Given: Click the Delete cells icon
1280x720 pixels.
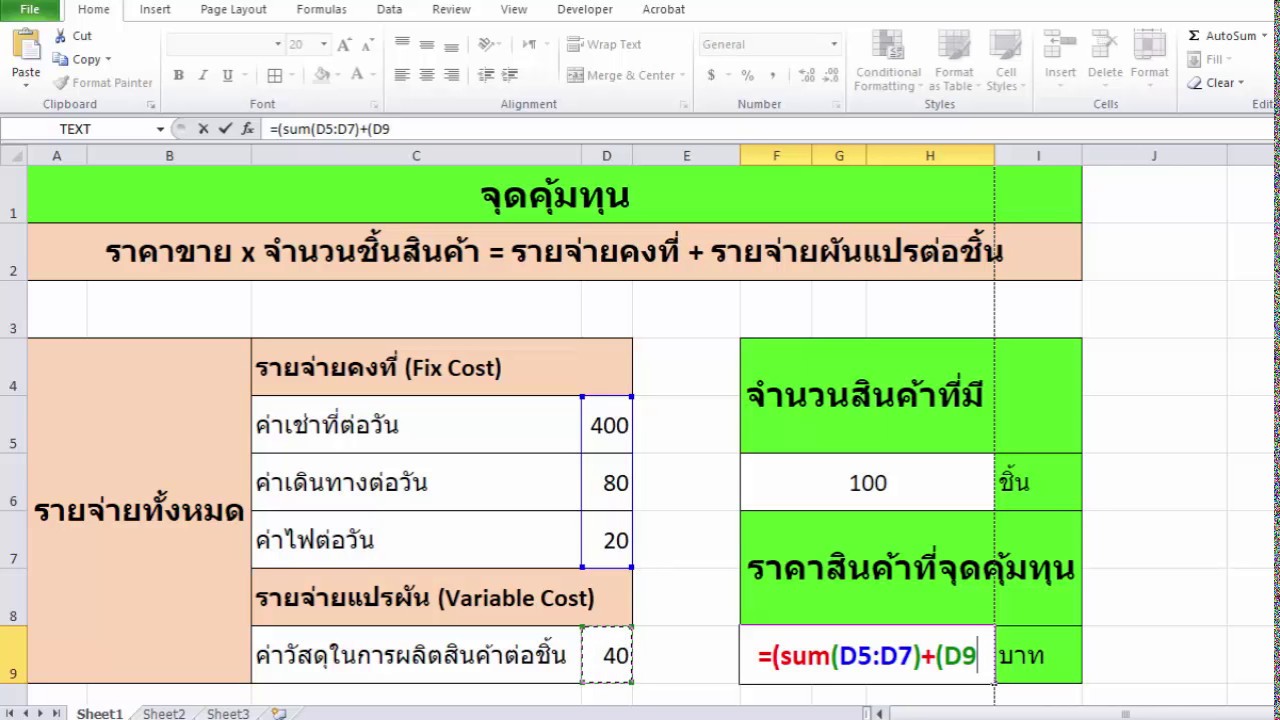Looking at the screenshot, I should 1105,57.
